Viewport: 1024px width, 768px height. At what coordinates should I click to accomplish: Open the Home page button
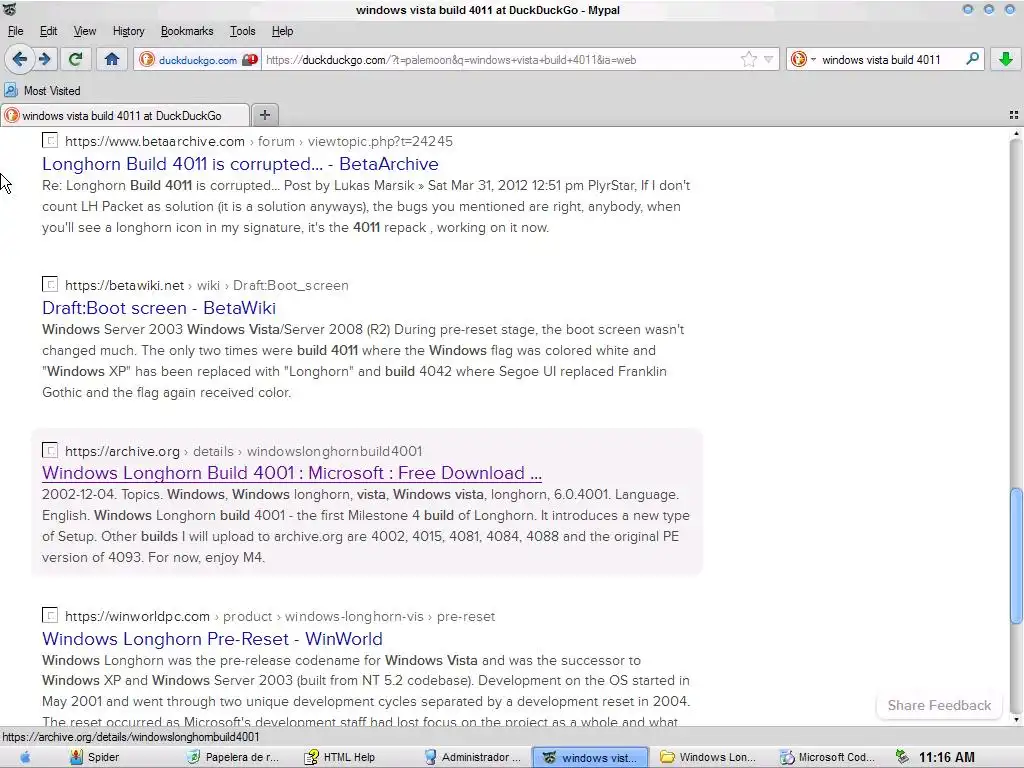coord(112,59)
